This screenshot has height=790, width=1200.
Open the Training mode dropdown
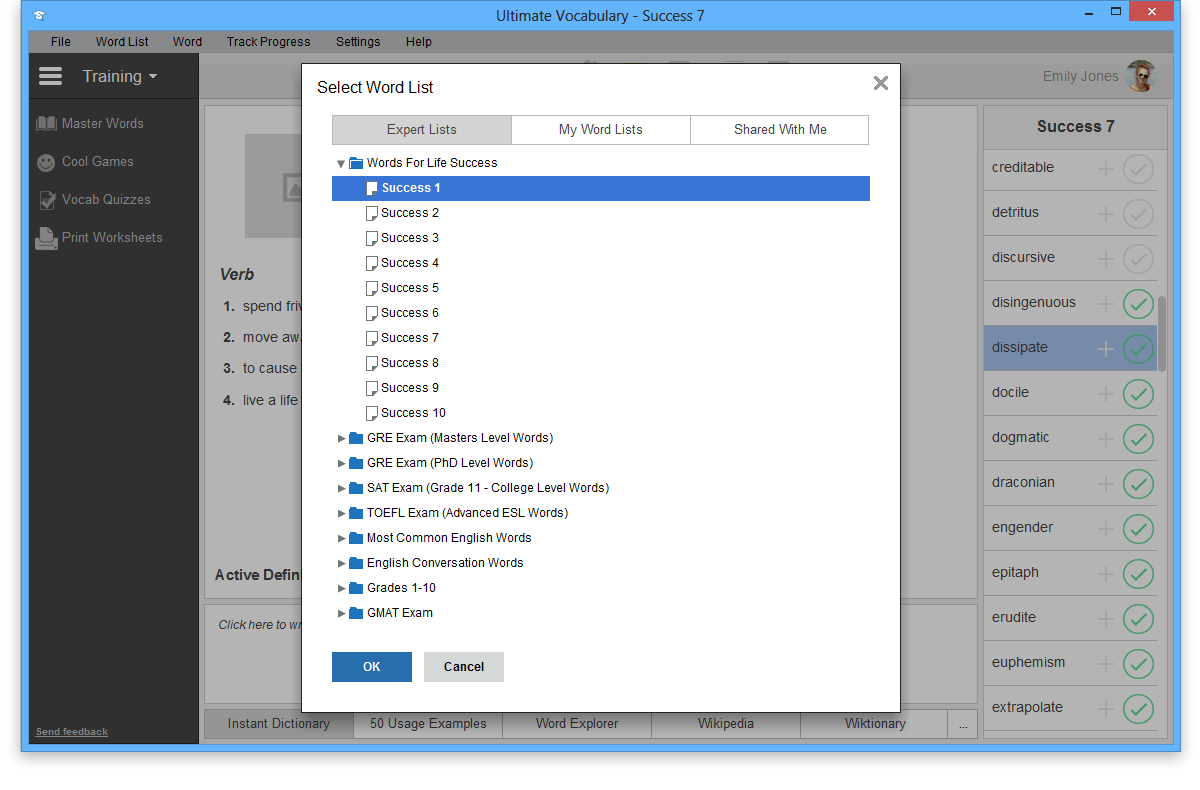(119, 76)
